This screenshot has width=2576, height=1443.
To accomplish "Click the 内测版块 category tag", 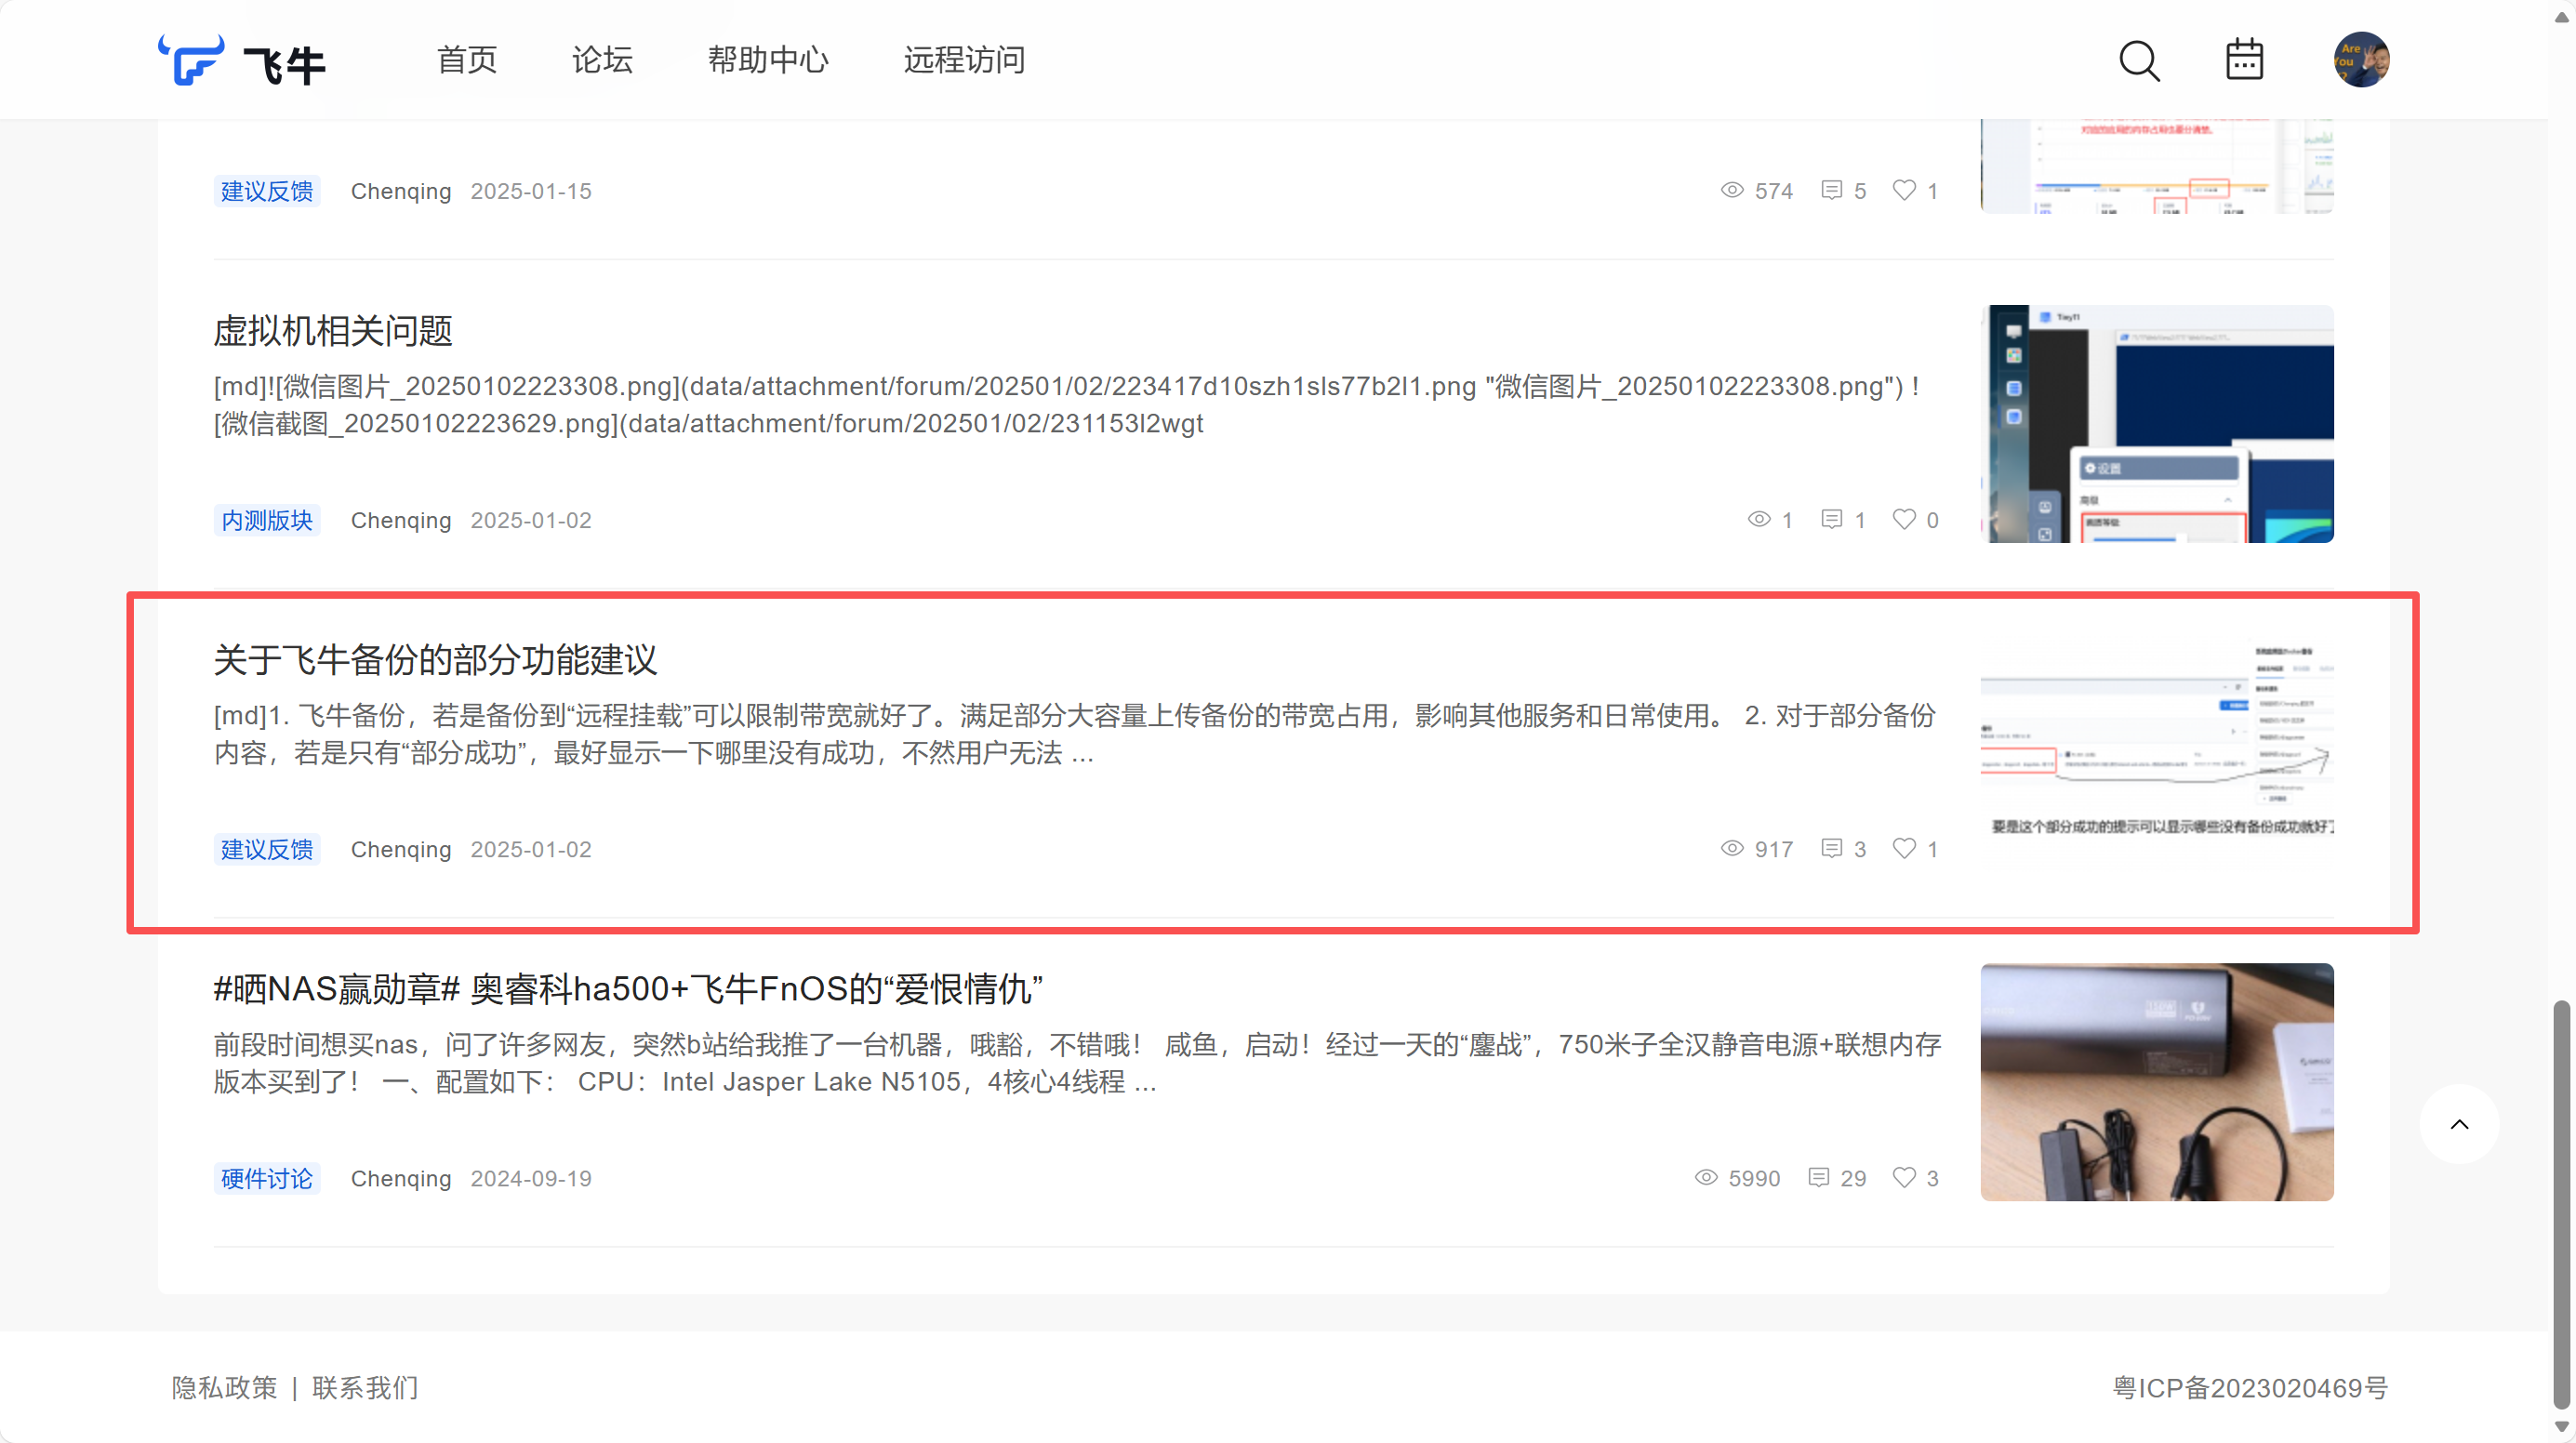I will point(266,520).
